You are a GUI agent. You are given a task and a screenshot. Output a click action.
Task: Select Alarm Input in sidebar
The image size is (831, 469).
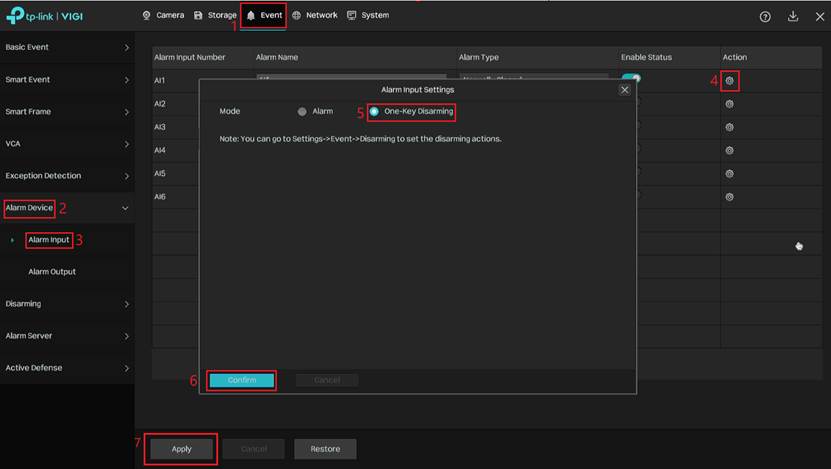[x=49, y=240]
